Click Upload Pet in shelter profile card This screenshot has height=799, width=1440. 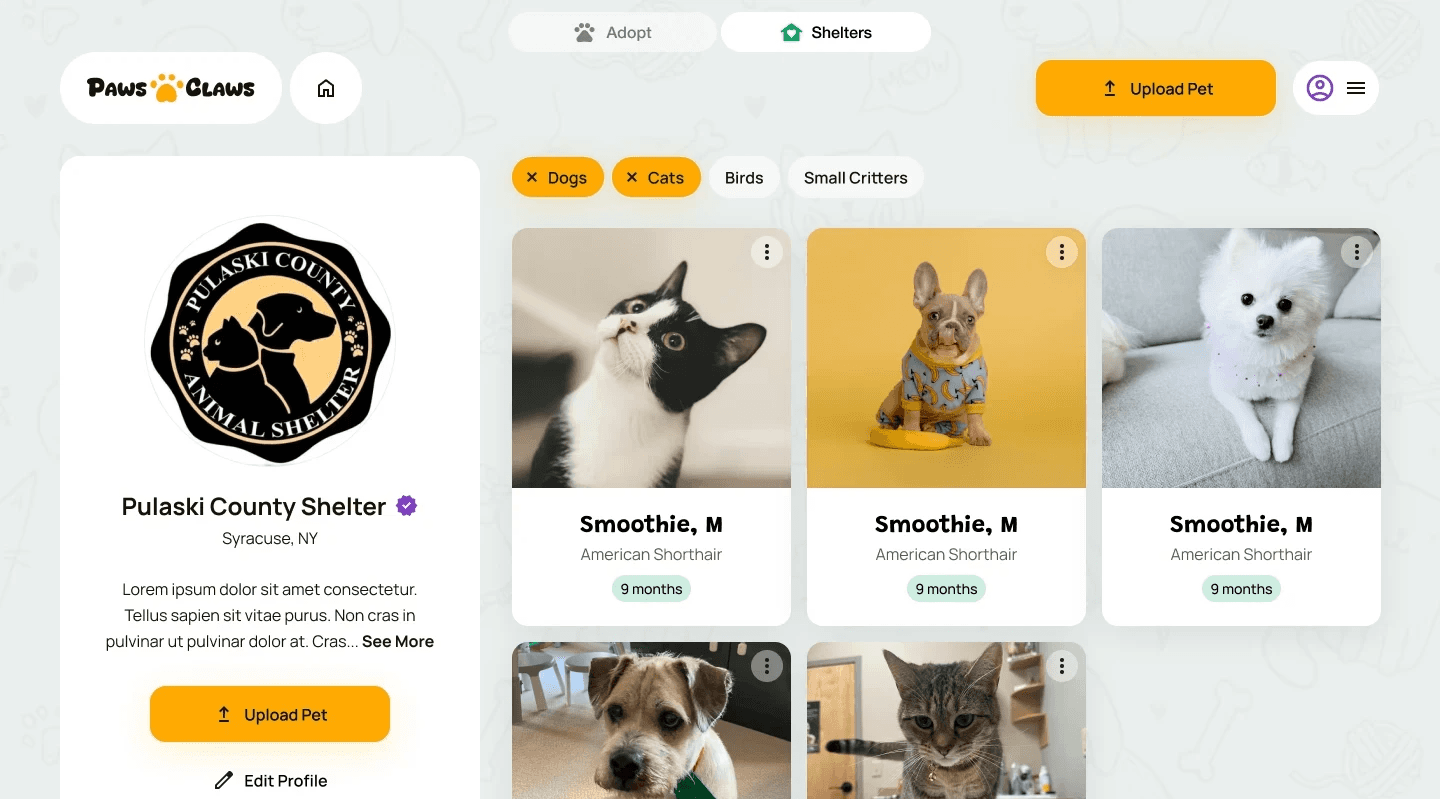tap(270, 714)
